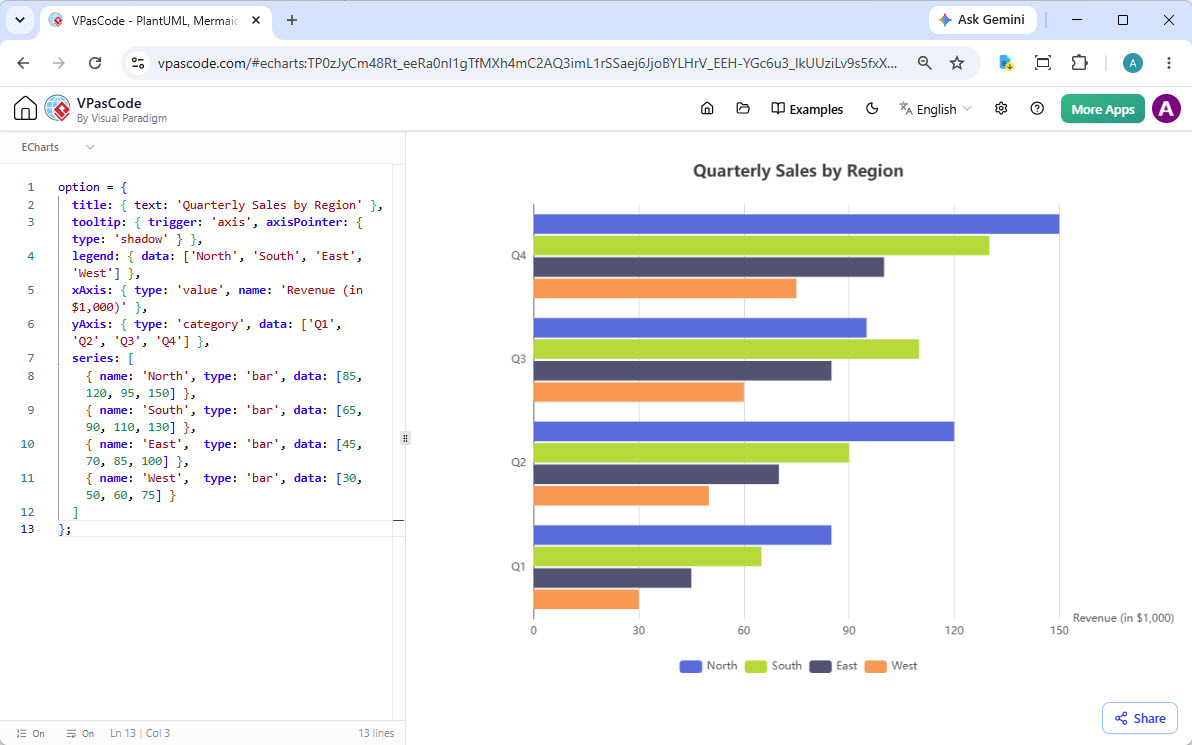Expand the ECharts diagram type dropdown

pyautogui.click(x=58, y=147)
